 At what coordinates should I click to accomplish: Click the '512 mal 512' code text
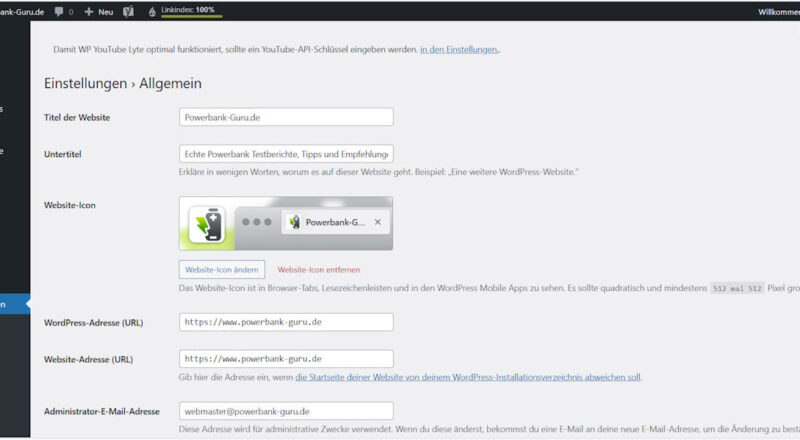pos(737,288)
